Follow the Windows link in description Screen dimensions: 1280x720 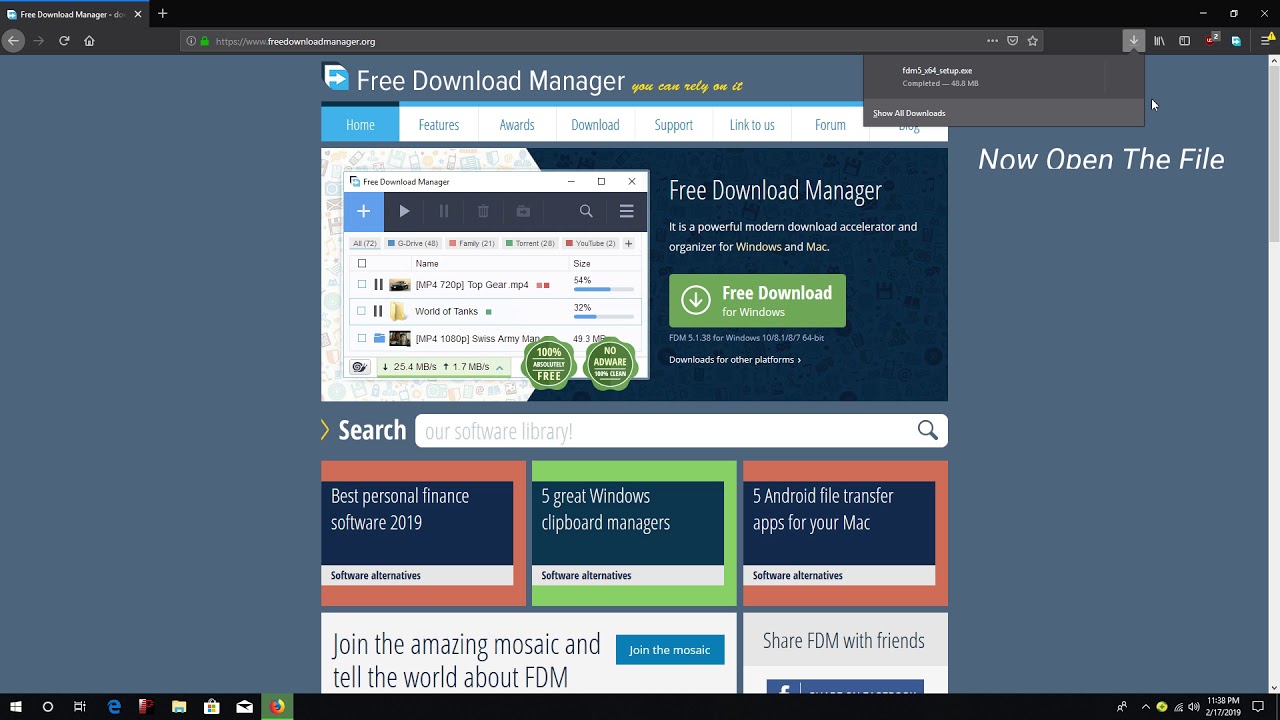point(758,247)
